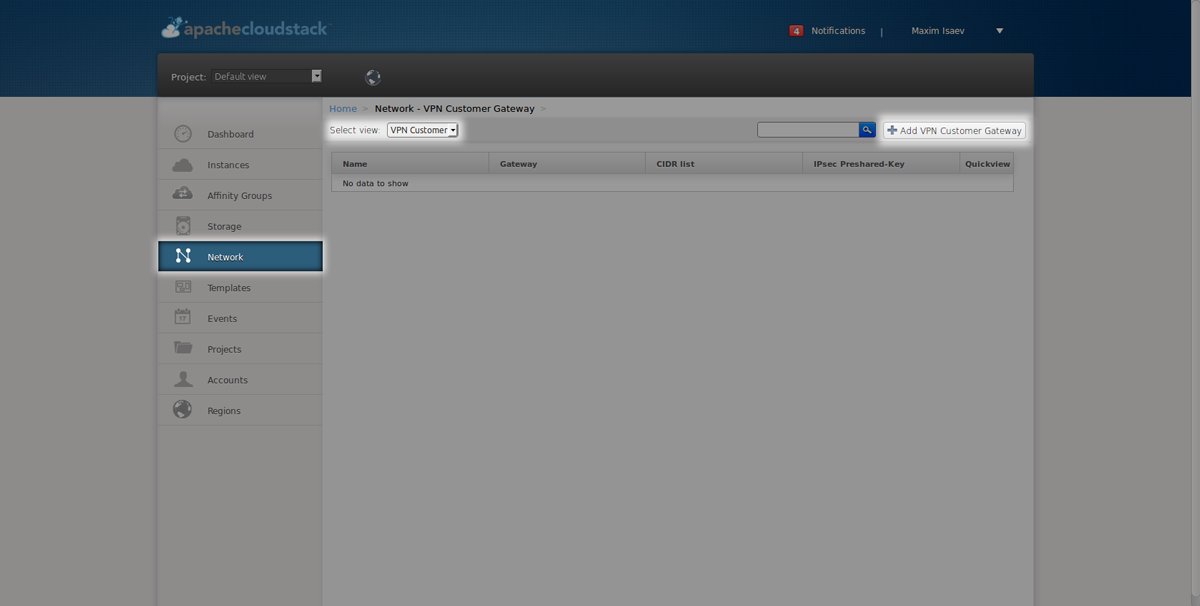Open Affinity Groups section
Image resolution: width=1200 pixels, height=606 pixels.
pos(240,195)
